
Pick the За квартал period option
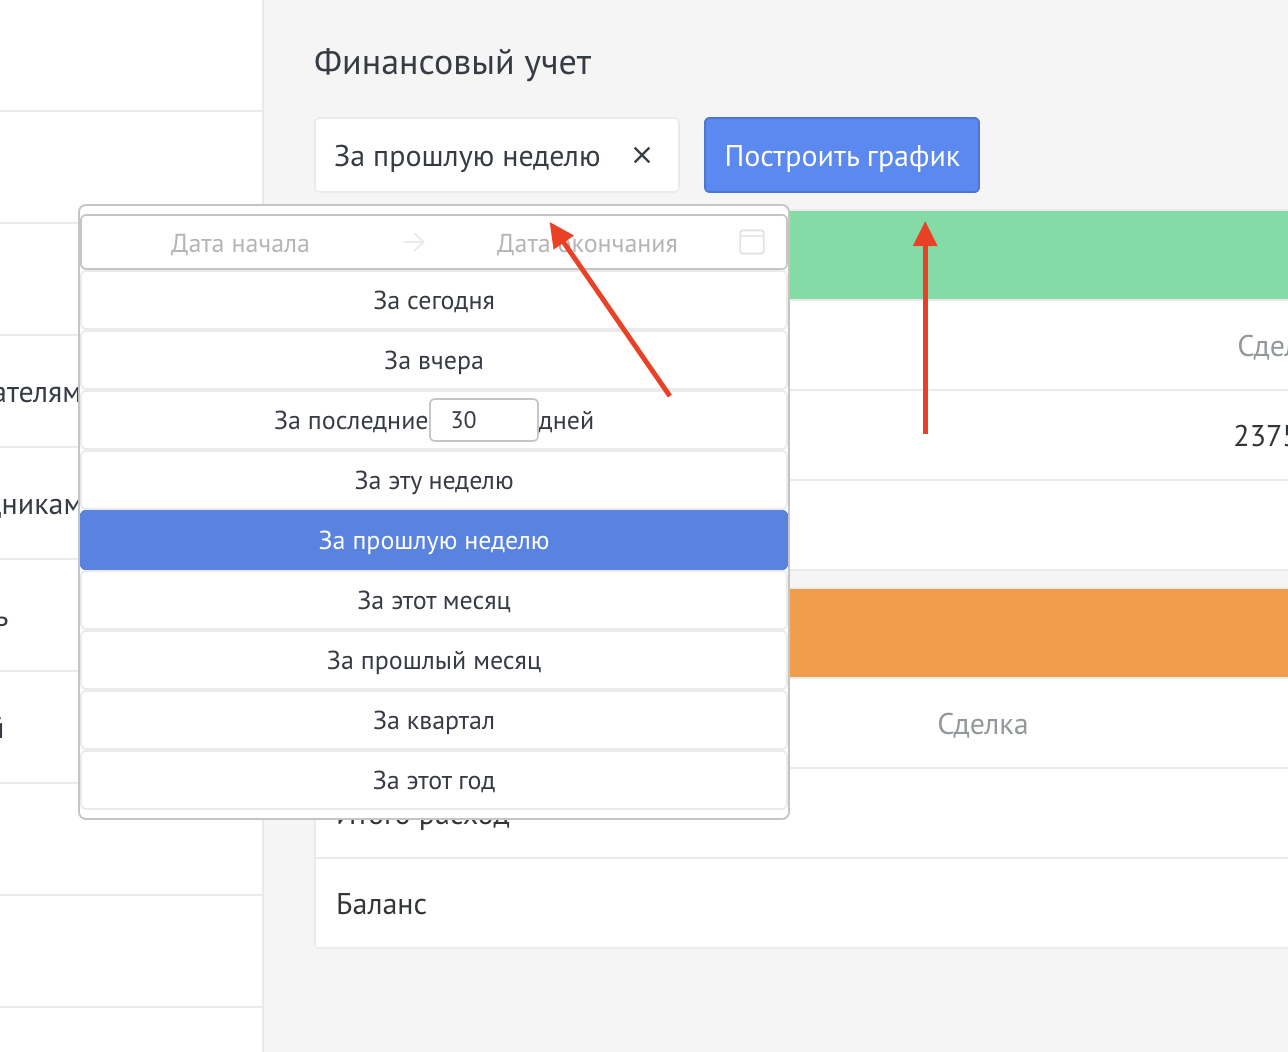433,721
